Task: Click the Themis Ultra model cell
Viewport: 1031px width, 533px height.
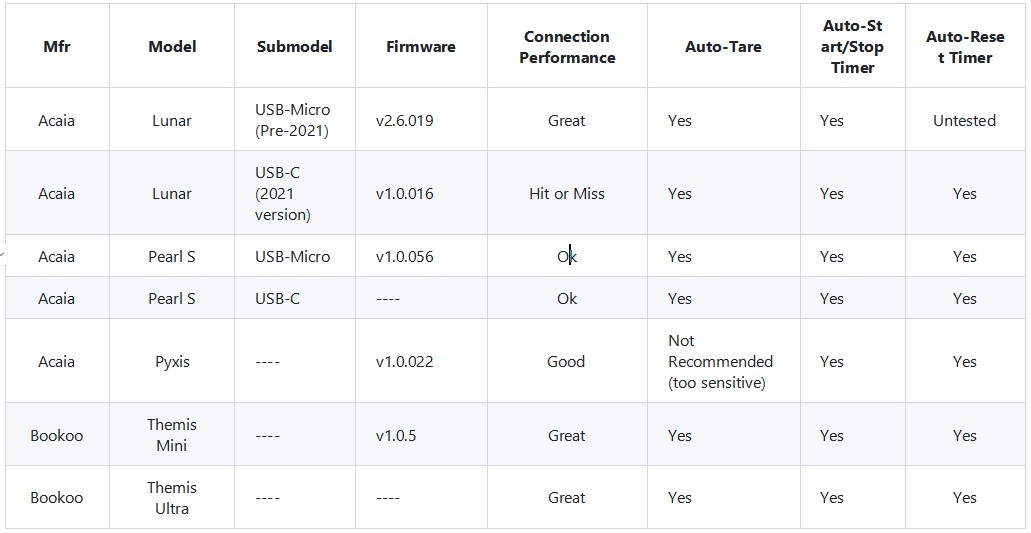Action: tap(172, 498)
